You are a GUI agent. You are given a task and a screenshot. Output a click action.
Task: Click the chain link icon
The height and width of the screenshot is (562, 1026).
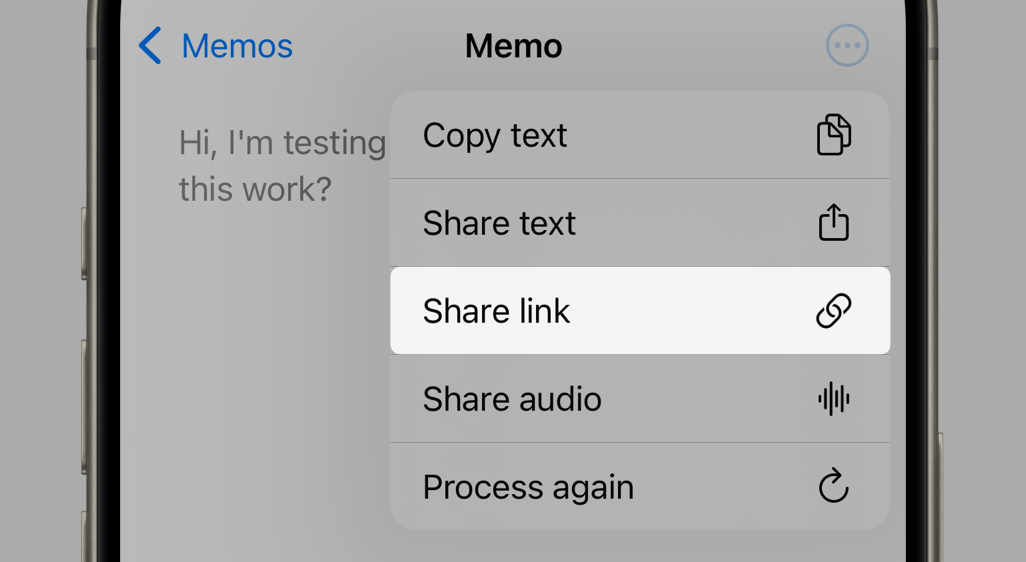833,311
